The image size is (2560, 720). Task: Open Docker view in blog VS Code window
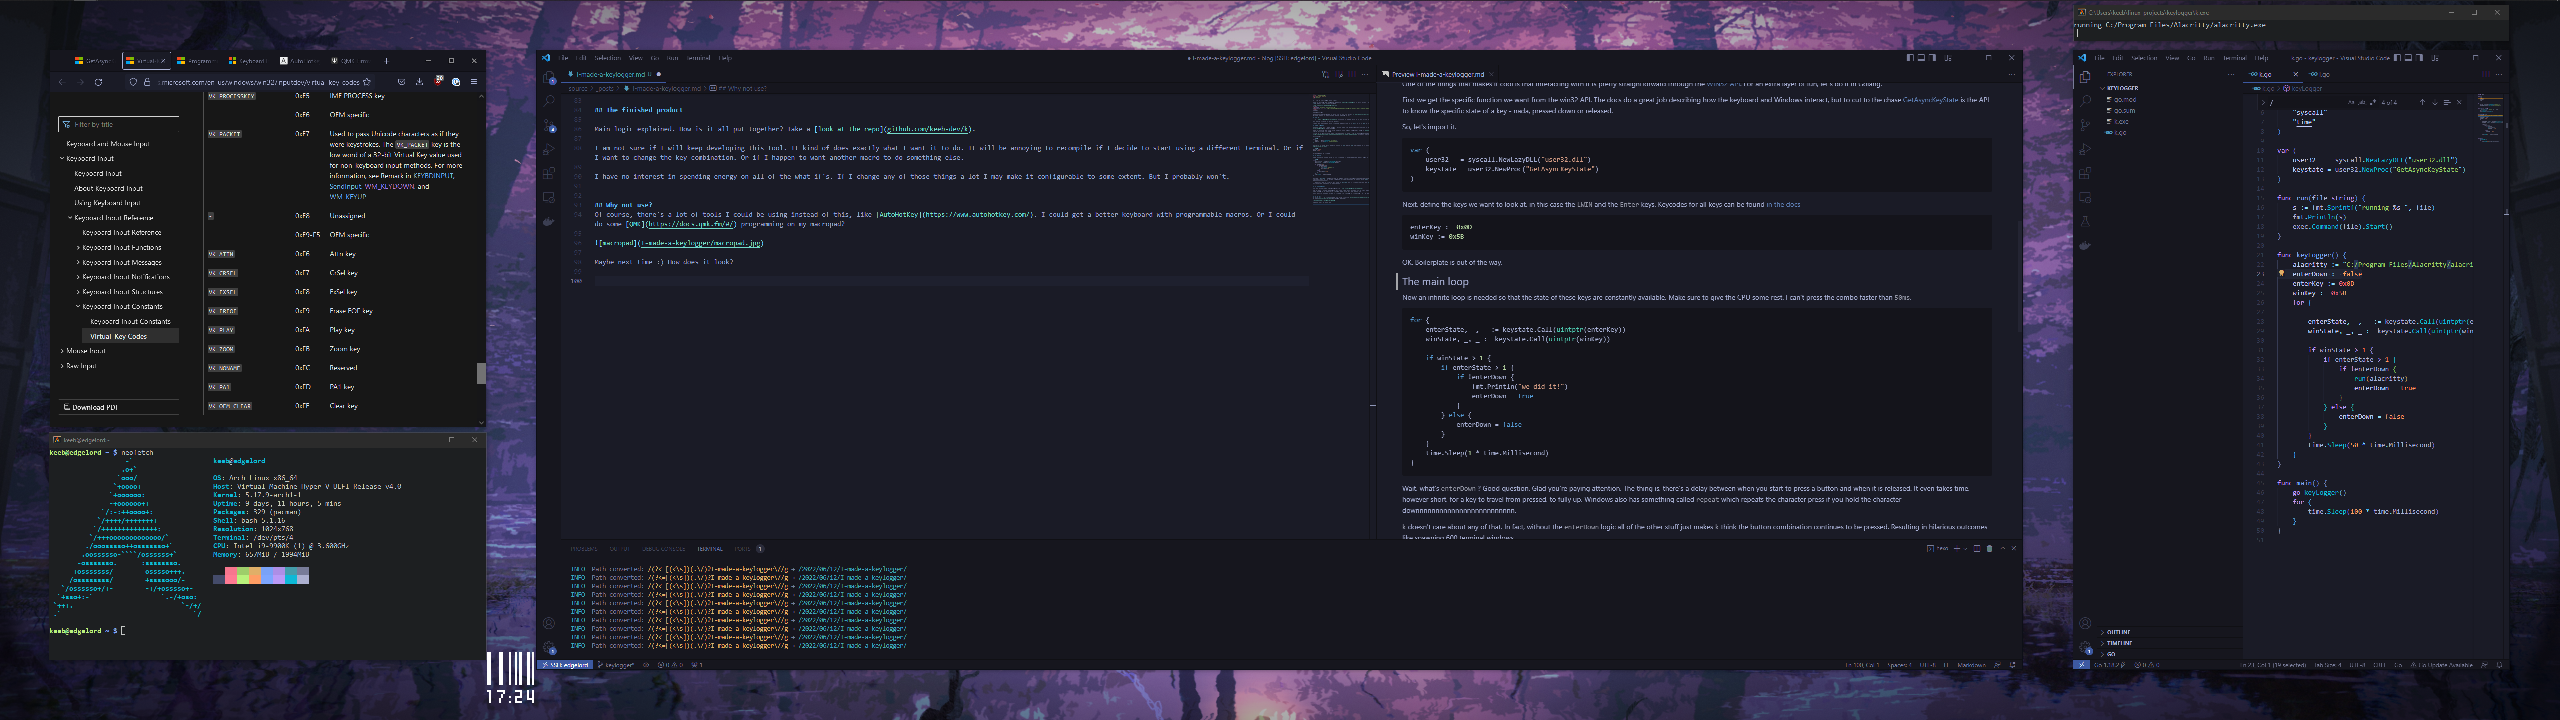548,222
